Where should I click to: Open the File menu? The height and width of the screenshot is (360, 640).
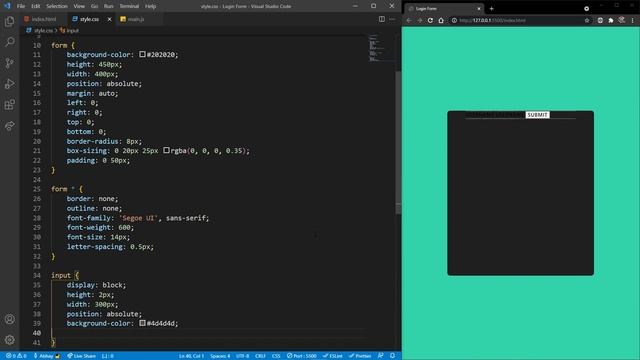point(21,6)
